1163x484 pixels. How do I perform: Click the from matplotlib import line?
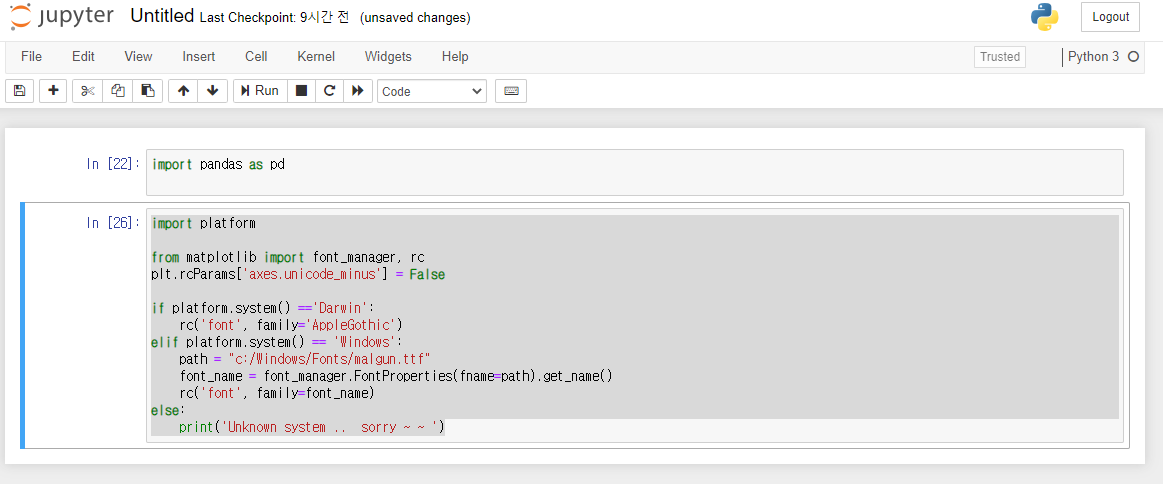(x=288, y=257)
